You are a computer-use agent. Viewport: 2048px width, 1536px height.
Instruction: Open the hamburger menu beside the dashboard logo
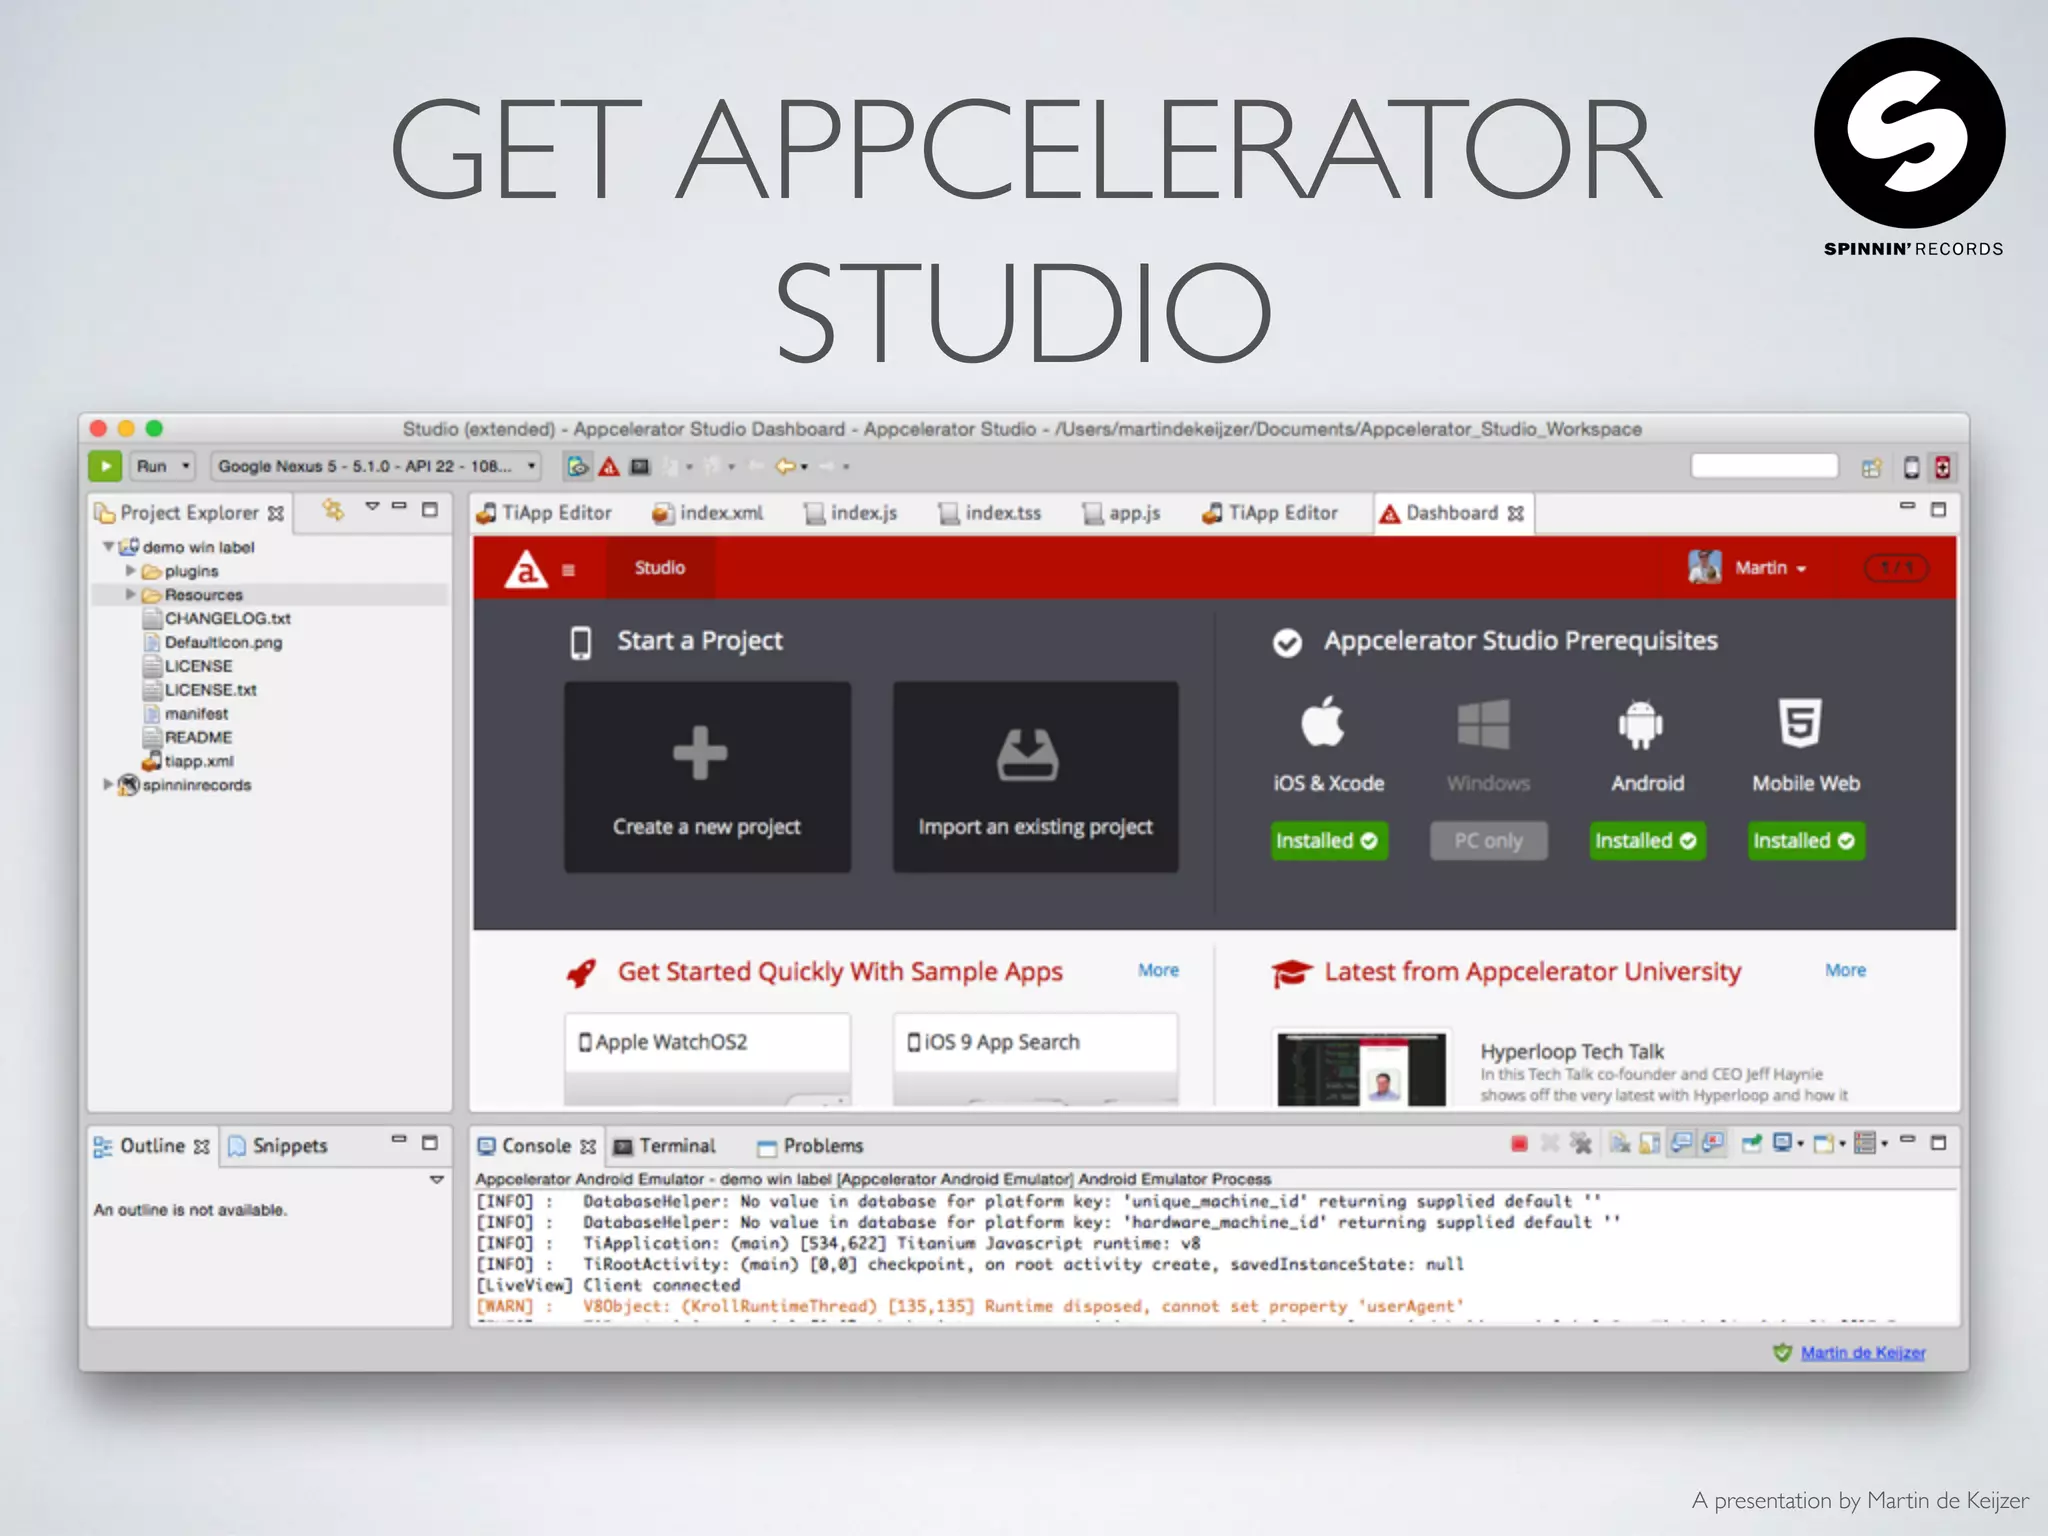pyautogui.click(x=568, y=570)
